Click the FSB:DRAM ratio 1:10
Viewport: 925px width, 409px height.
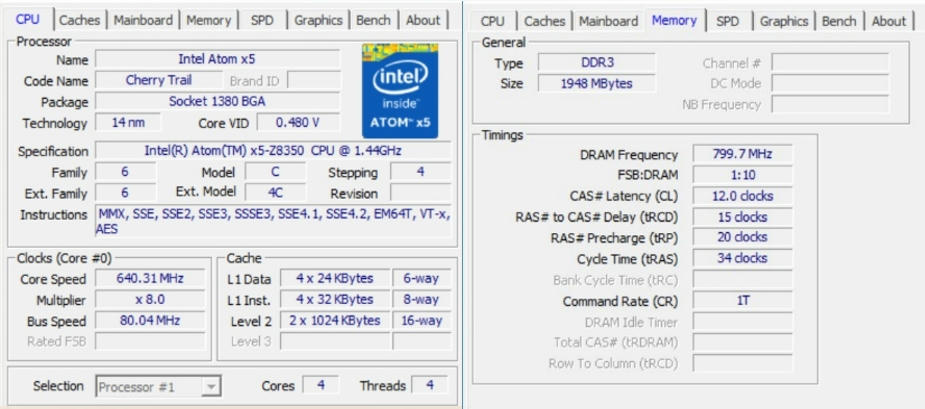point(743,175)
